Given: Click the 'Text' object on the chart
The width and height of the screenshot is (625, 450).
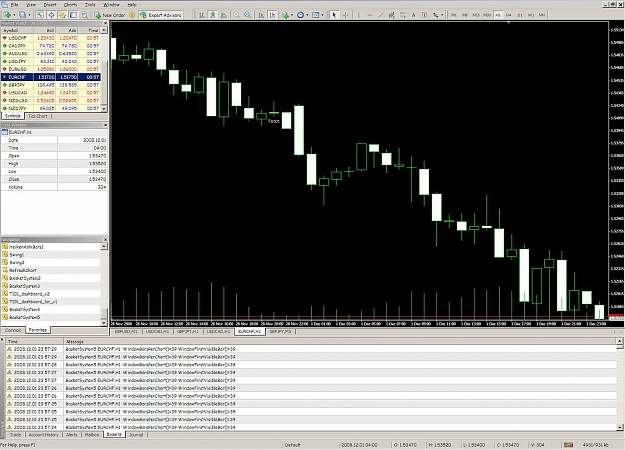Looking at the screenshot, I should (x=273, y=121).
